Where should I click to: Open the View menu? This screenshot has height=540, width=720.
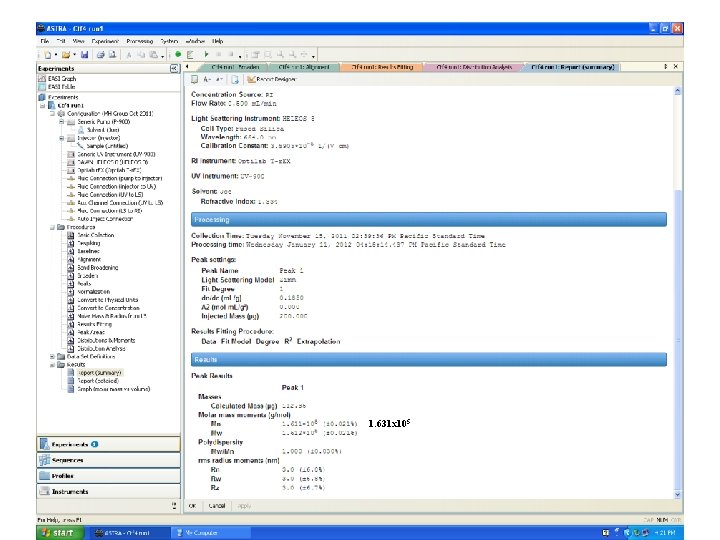tap(79, 41)
